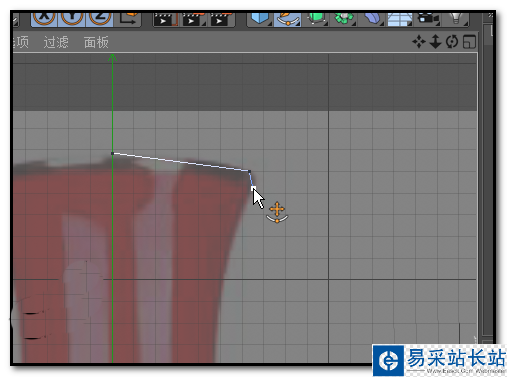Viewport: 507px width, 377px height.
Task: Click the viewport zoom/dolly camera icon
Action: click(435, 42)
